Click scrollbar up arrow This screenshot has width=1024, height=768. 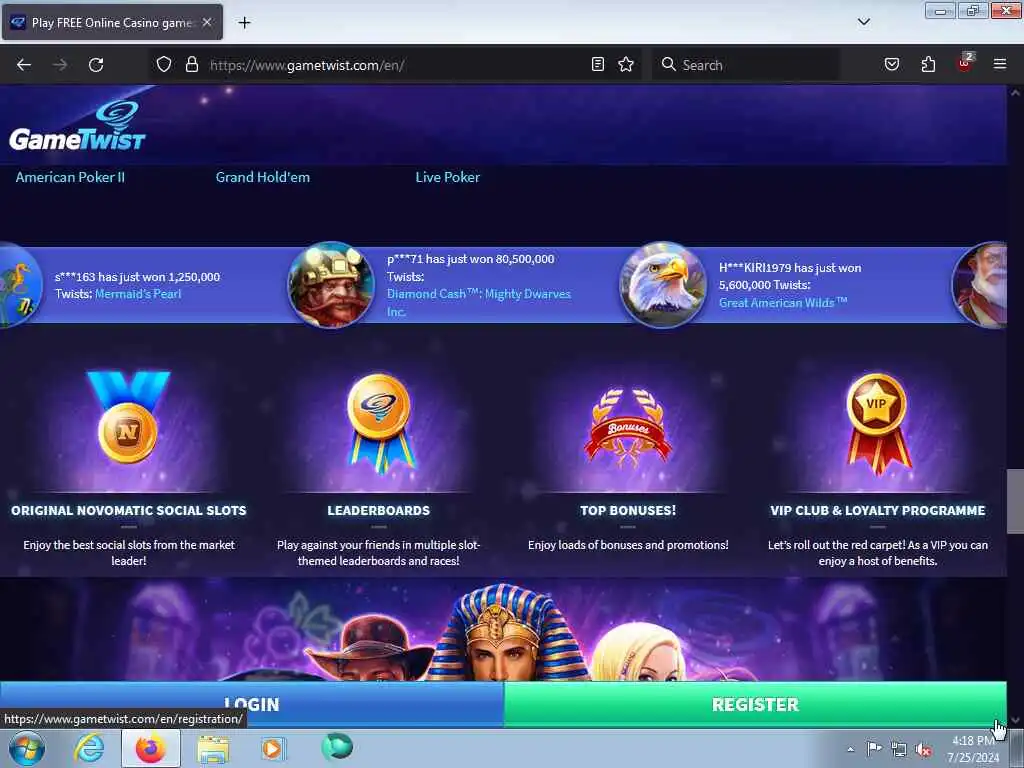1015,93
